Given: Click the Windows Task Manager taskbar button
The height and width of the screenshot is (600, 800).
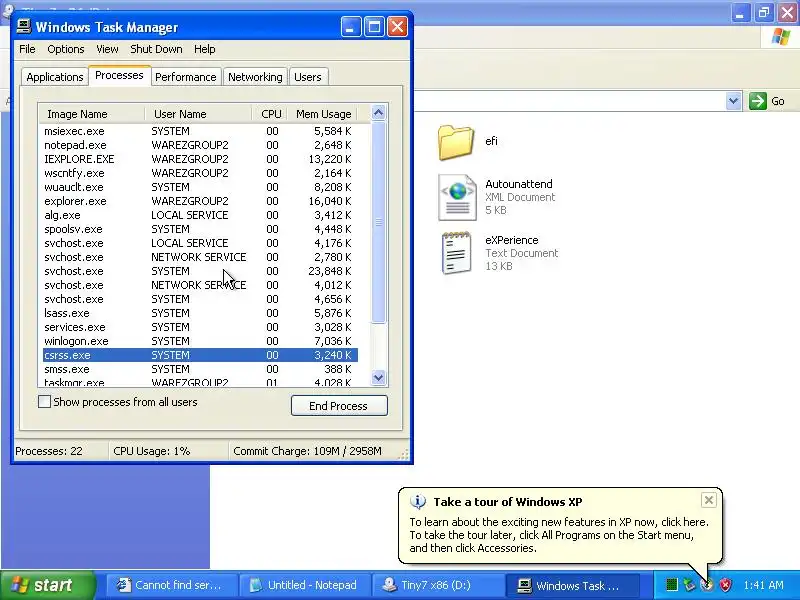Looking at the screenshot, I should [573, 585].
